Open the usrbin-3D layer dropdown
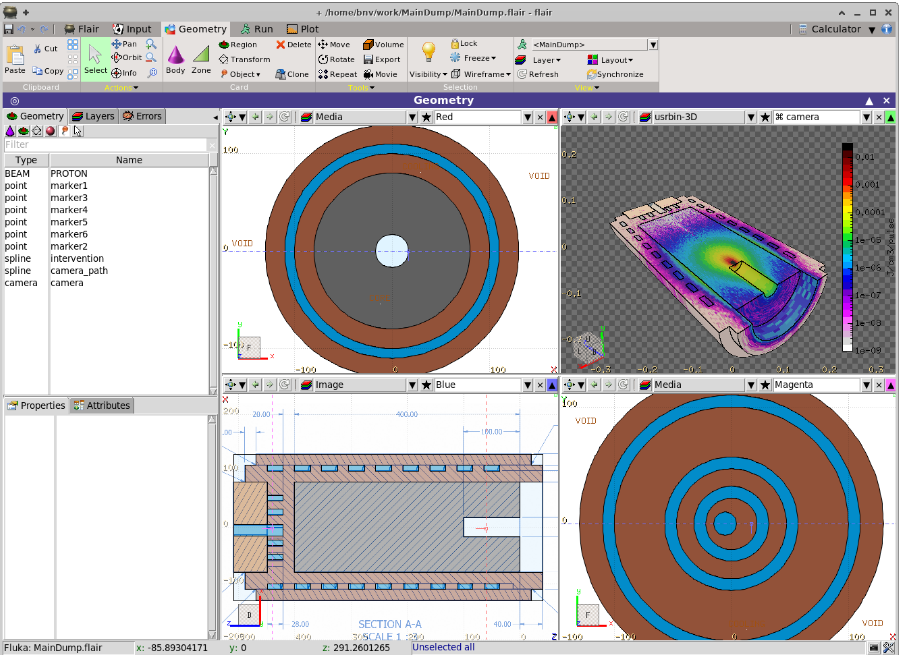The height and width of the screenshot is (655, 899). pyautogui.click(x=751, y=117)
